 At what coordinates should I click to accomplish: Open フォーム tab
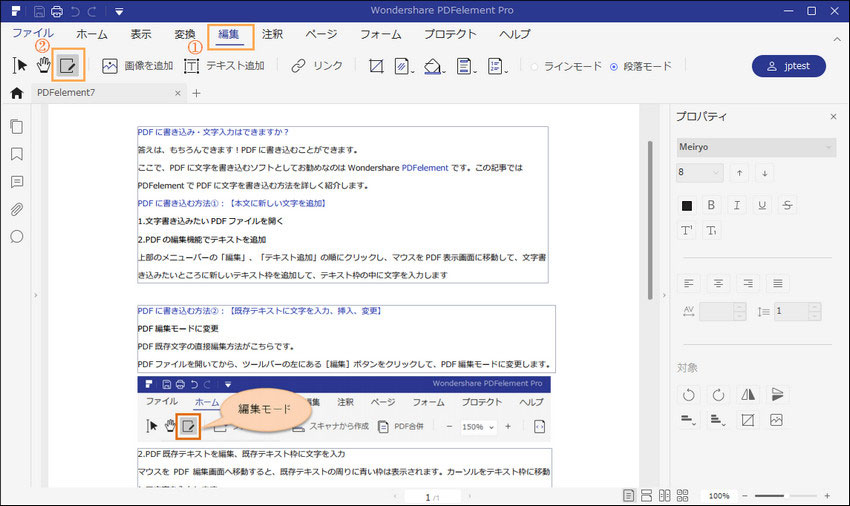pos(381,34)
